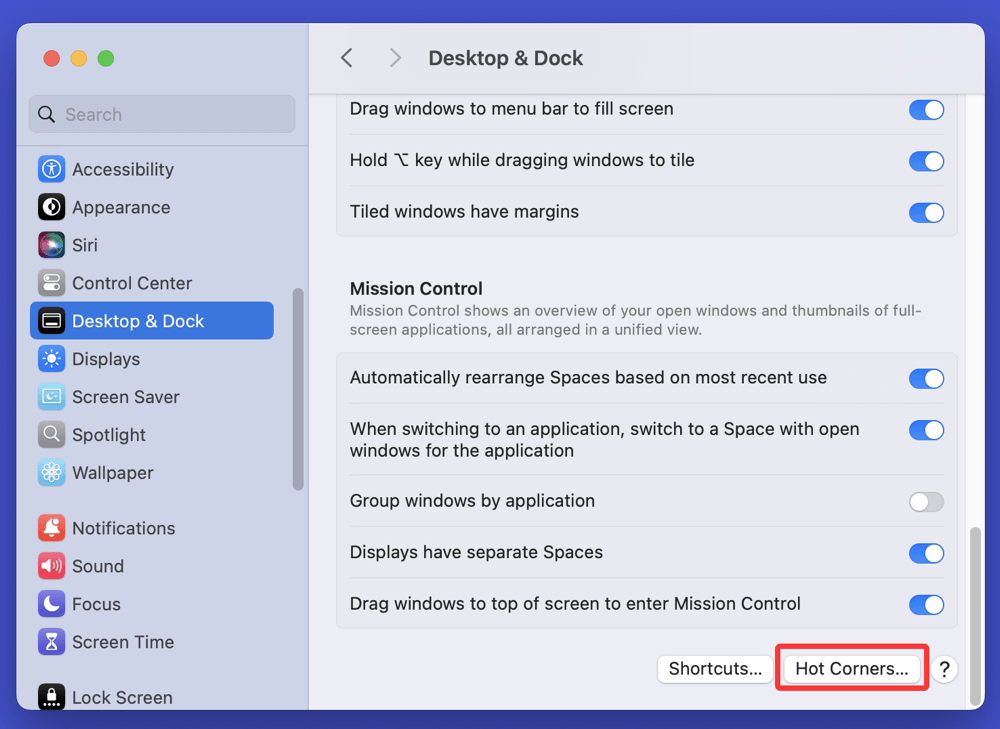The image size is (1000, 729).
Task: Click the Search settings field
Action: [x=162, y=114]
